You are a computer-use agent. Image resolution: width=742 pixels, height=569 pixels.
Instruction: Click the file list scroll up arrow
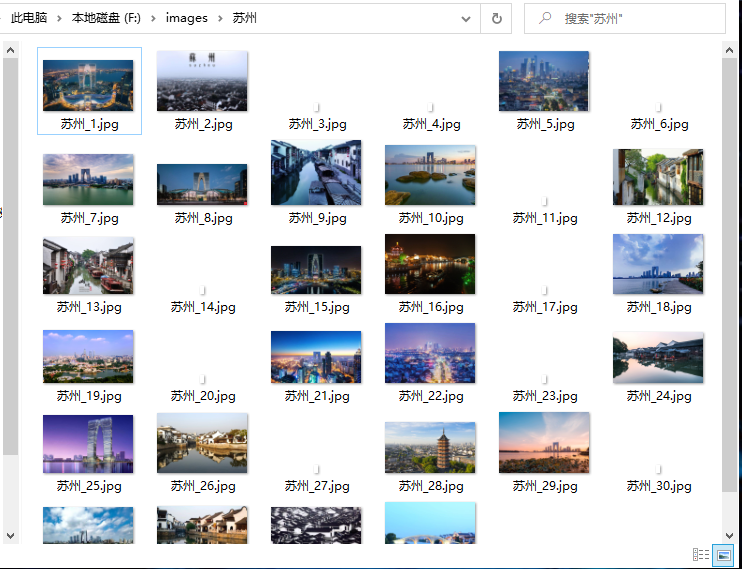coord(729,50)
